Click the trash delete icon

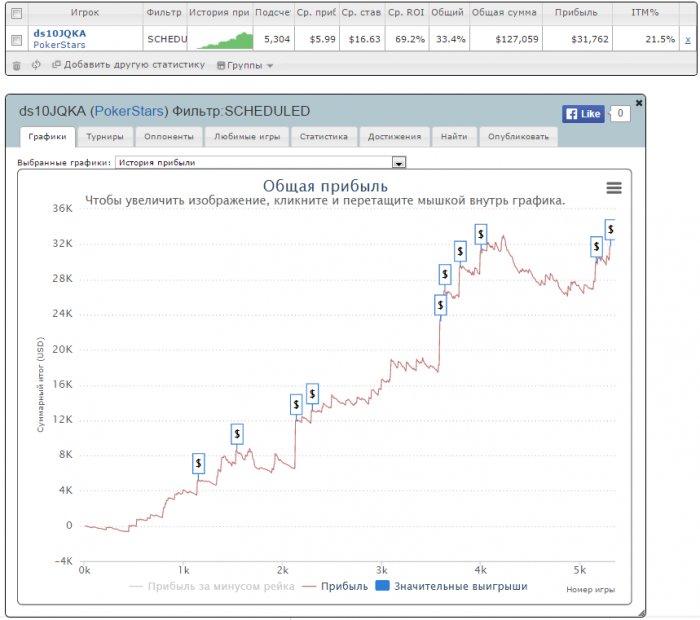(17, 66)
